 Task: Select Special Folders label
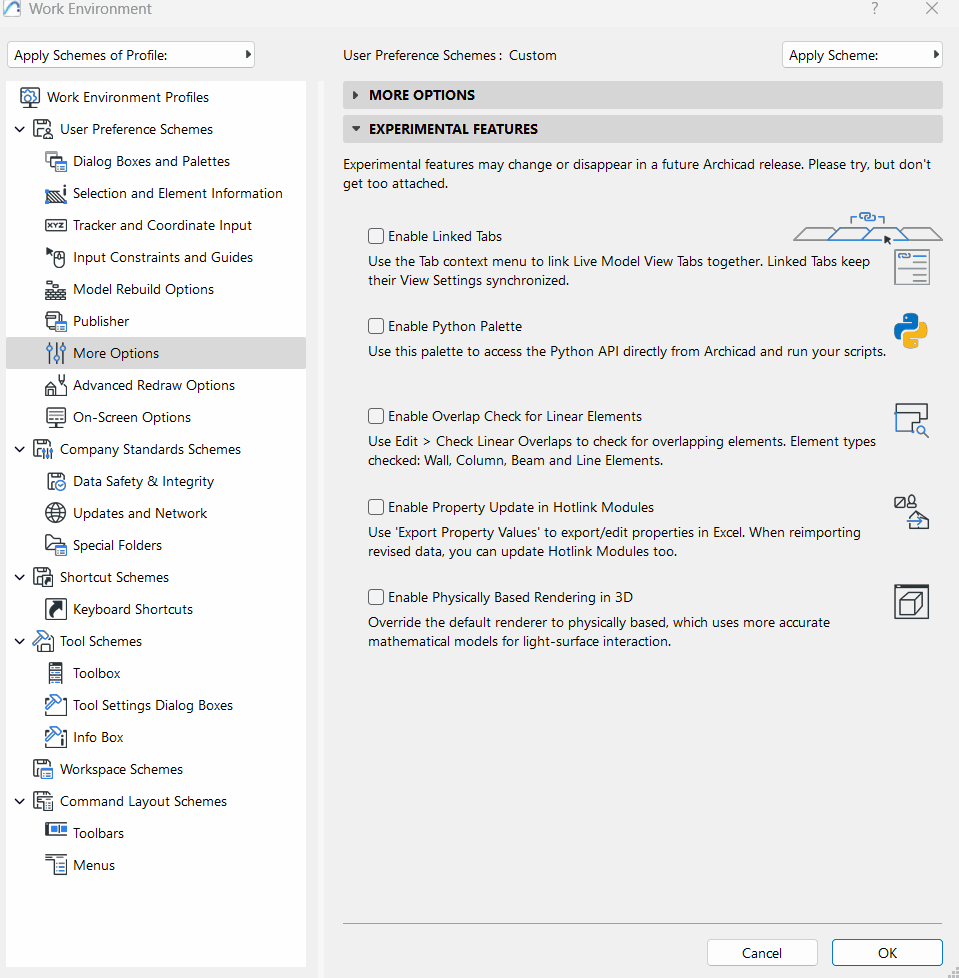click(117, 545)
